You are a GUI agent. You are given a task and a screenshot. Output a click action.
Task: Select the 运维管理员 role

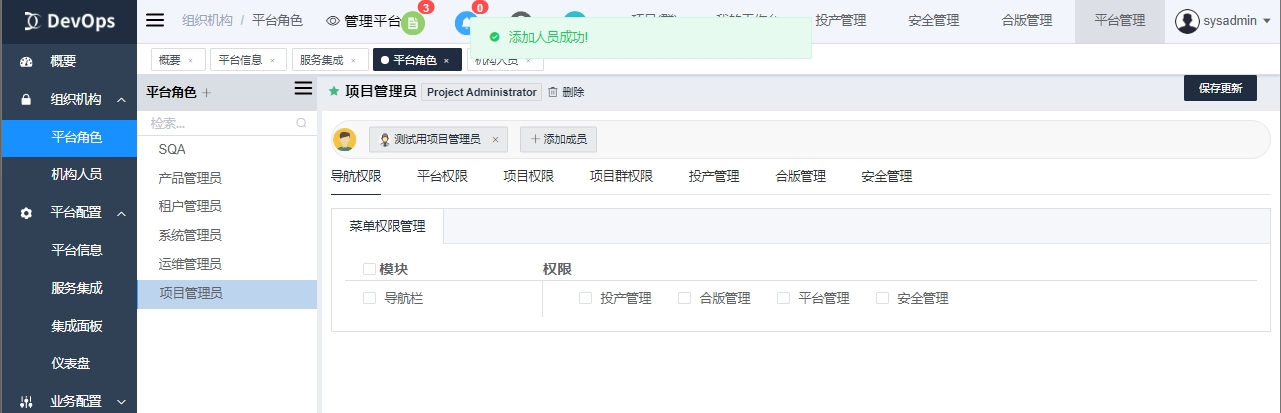[227, 265]
